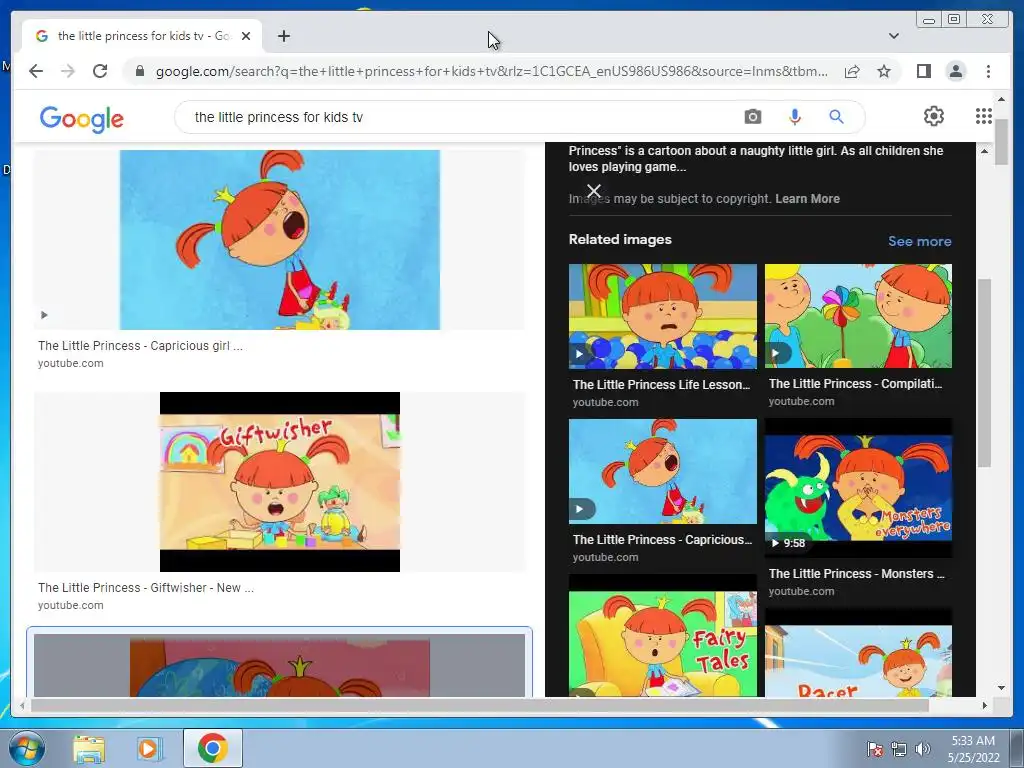The height and width of the screenshot is (768, 1024).
Task: Select the Google search results tab
Action: (x=142, y=36)
